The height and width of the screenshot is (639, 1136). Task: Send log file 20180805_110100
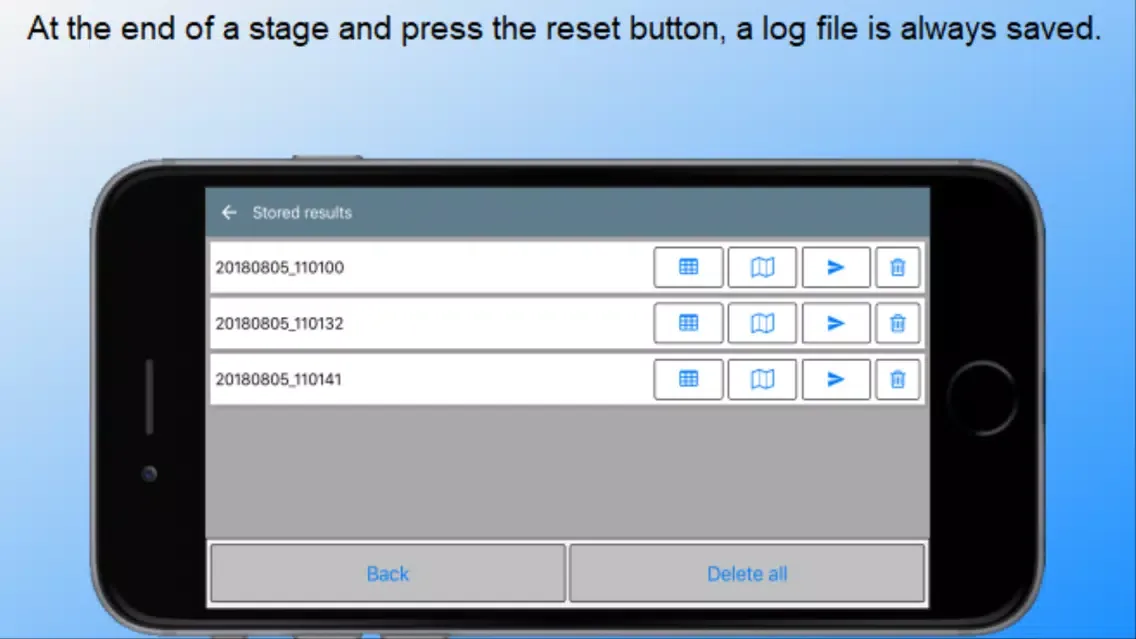click(836, 267)
